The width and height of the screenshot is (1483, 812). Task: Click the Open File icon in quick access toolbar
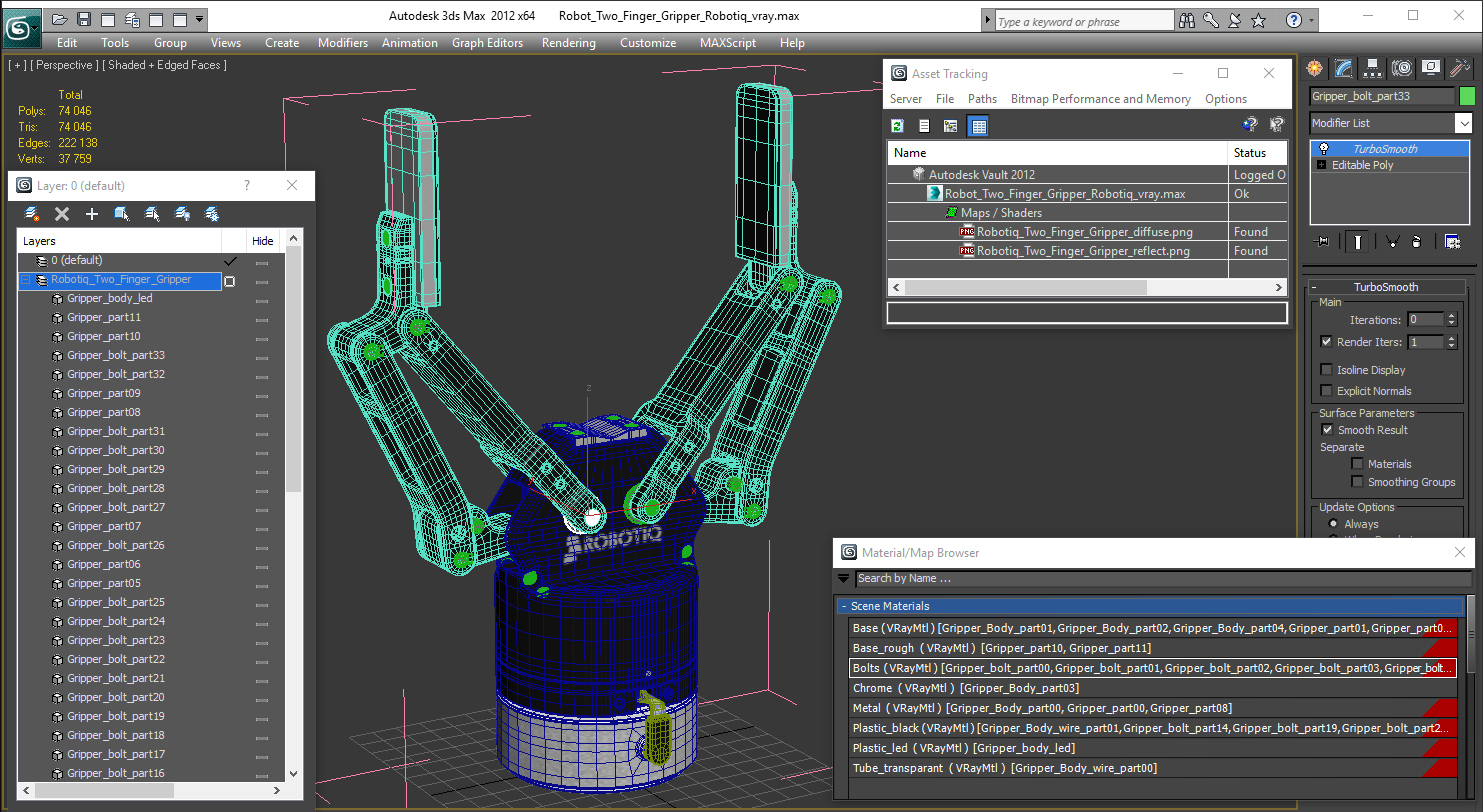pyautogui.click(x=61, y=19)
